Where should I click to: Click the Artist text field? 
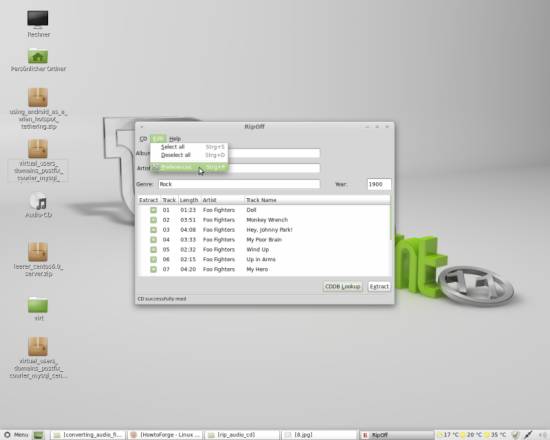coord(274,168)
